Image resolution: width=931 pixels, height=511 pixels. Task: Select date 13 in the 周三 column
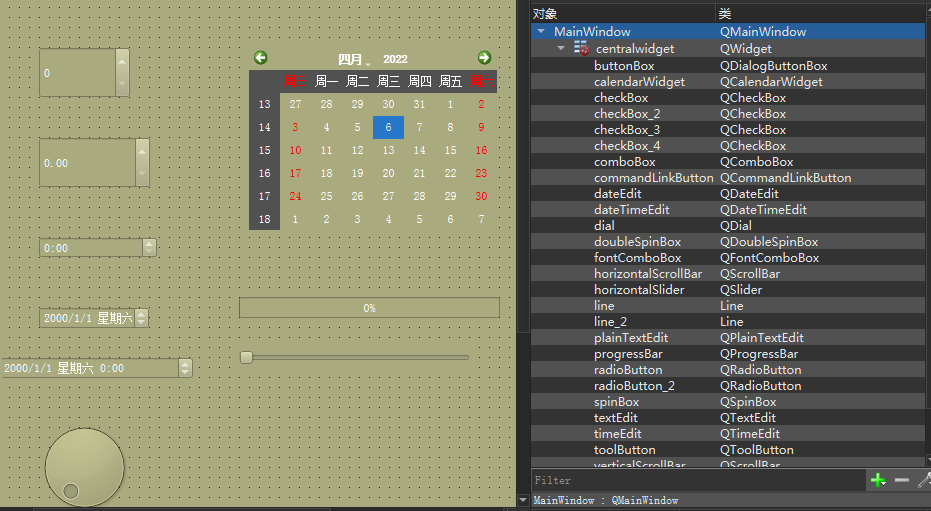(388, 150)
